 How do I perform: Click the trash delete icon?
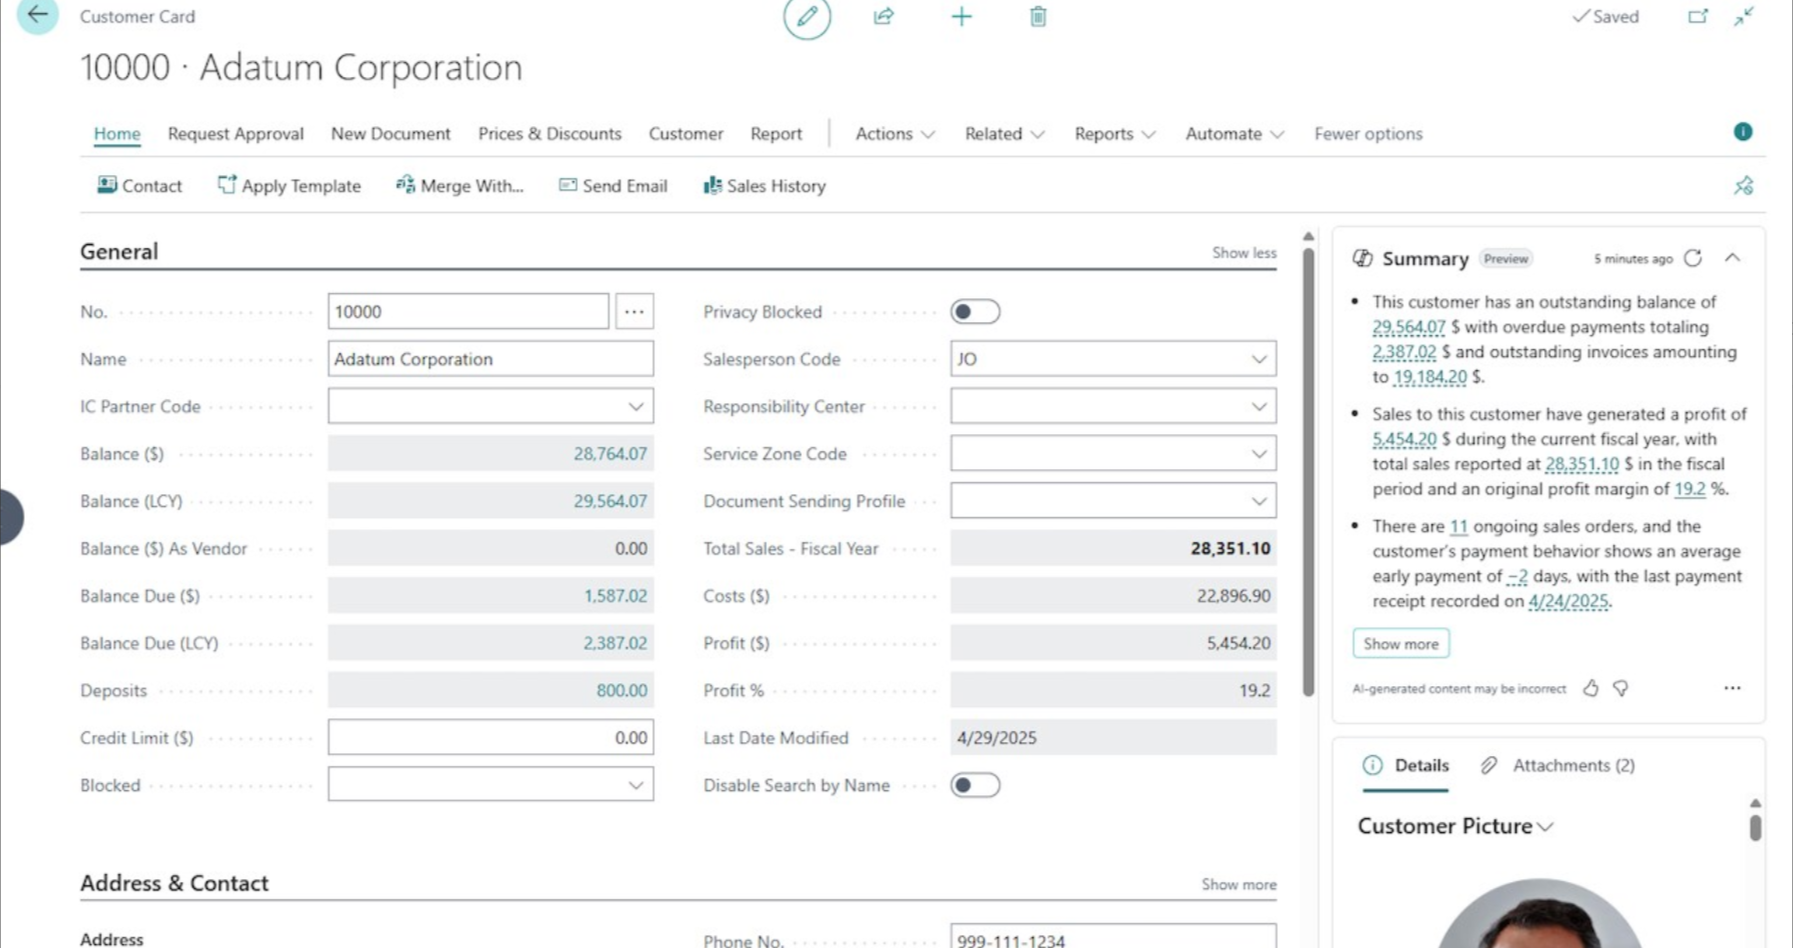click(x=1038, y=17)
